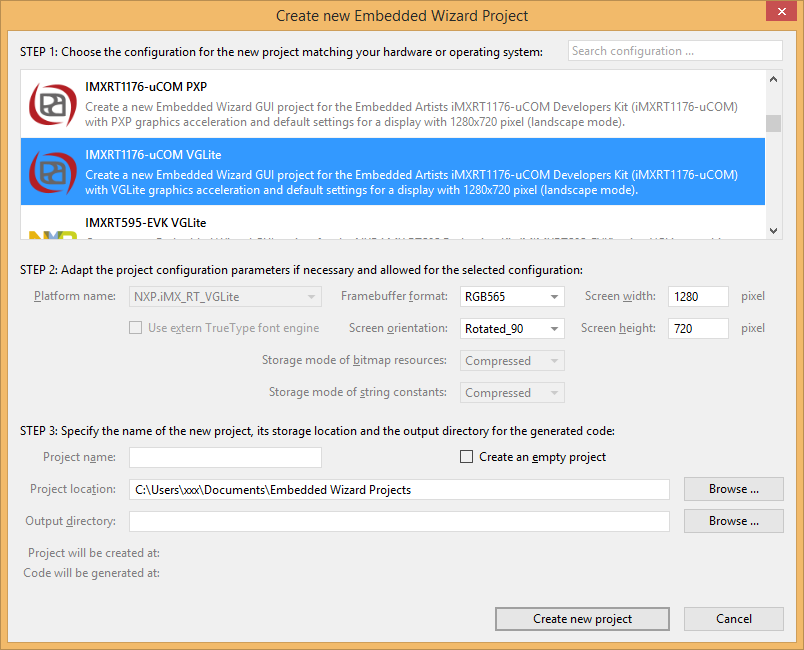Open the Framebuffer format dropdown
The image size is (804, 650).
tap(512, 297)
